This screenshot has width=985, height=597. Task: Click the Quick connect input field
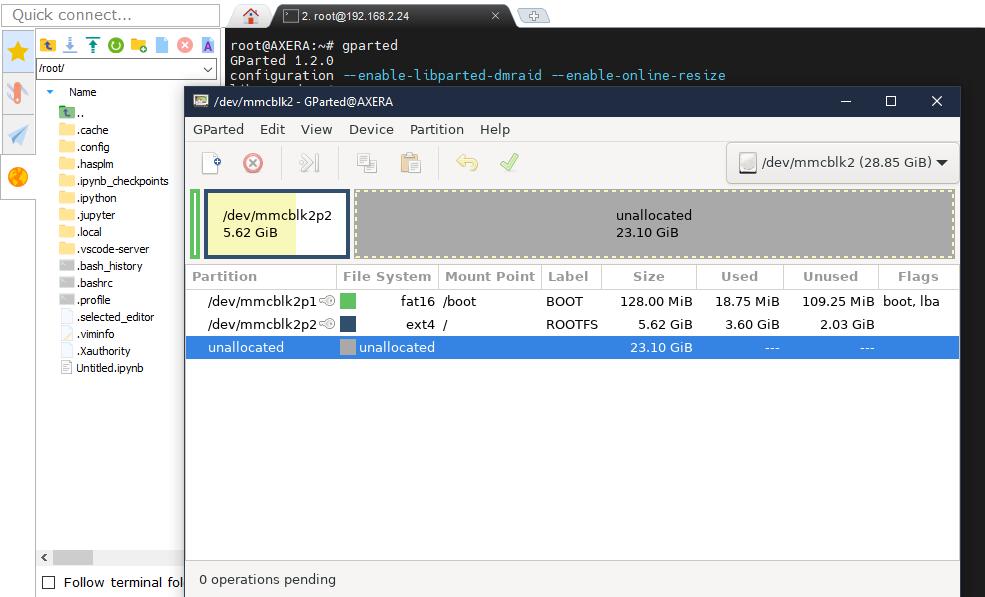coord(111,15)
